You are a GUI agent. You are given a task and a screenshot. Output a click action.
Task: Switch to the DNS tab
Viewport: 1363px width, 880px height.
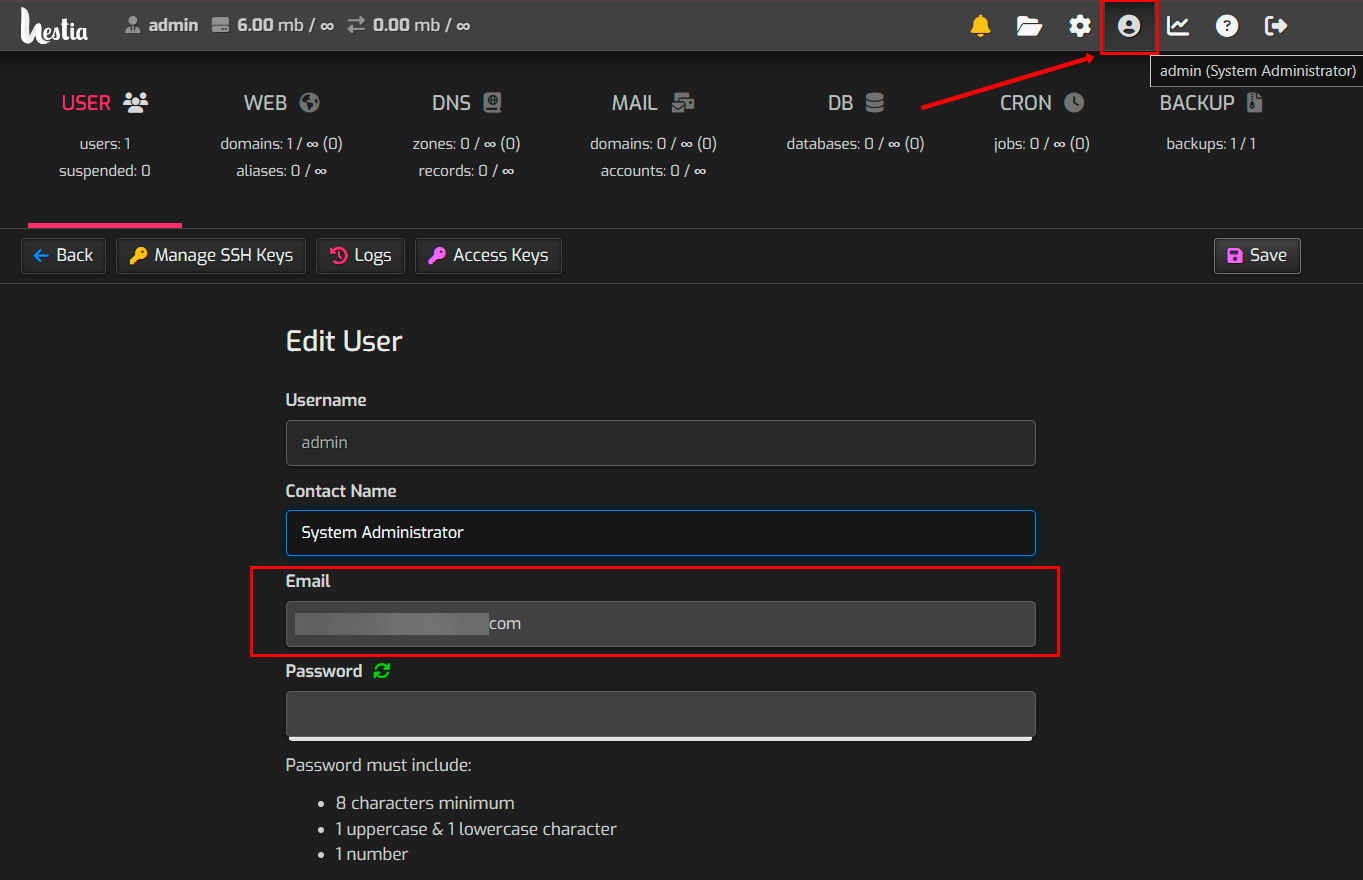pos(466,103)
